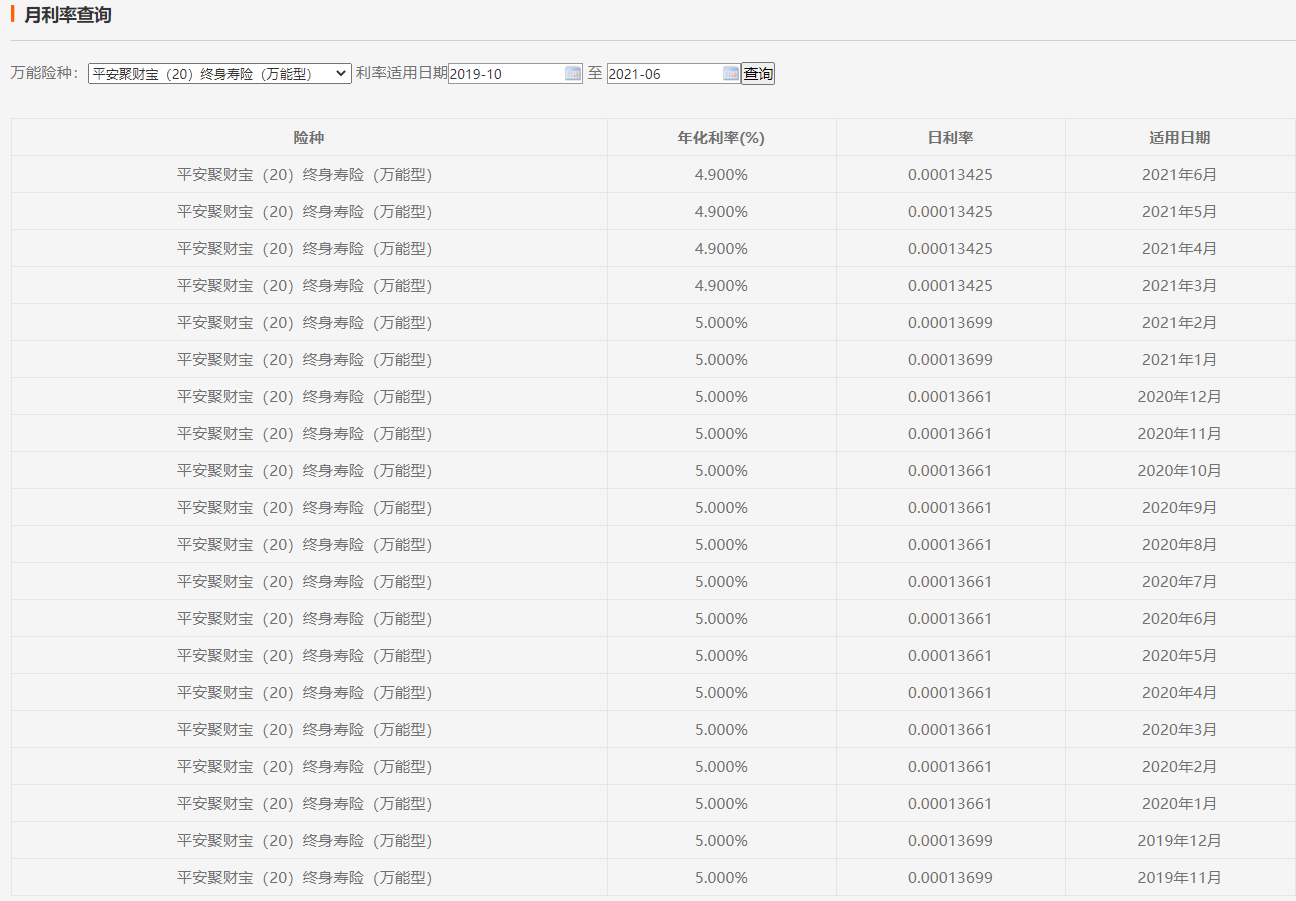Screen dimensions: 1296x901
Task: Select the annual rate in the 2020年6月 row
Action: [721, 619]
